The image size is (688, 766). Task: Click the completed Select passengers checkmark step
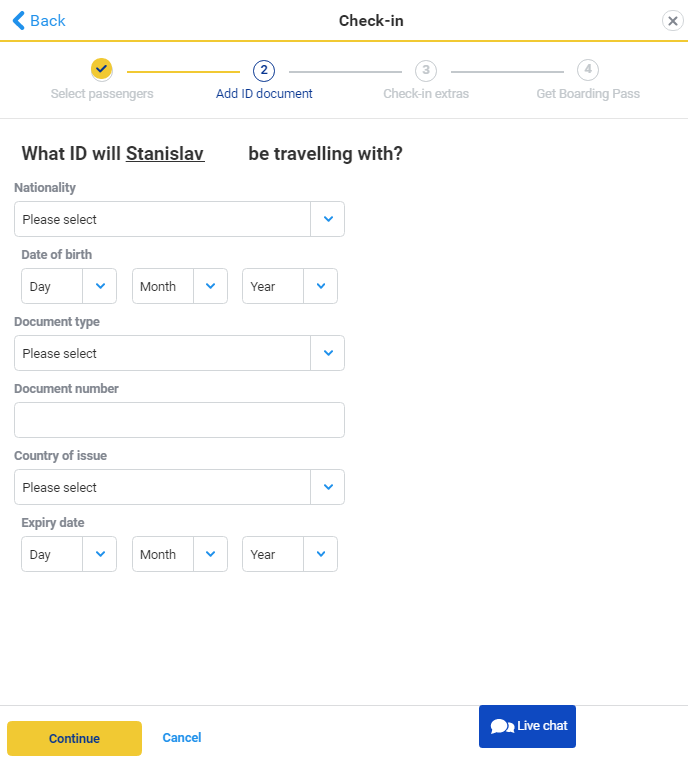102,69
